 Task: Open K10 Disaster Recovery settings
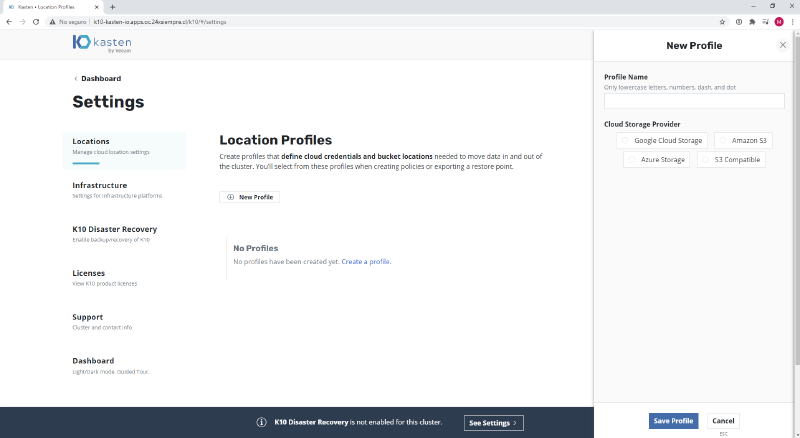click(114, 234)
